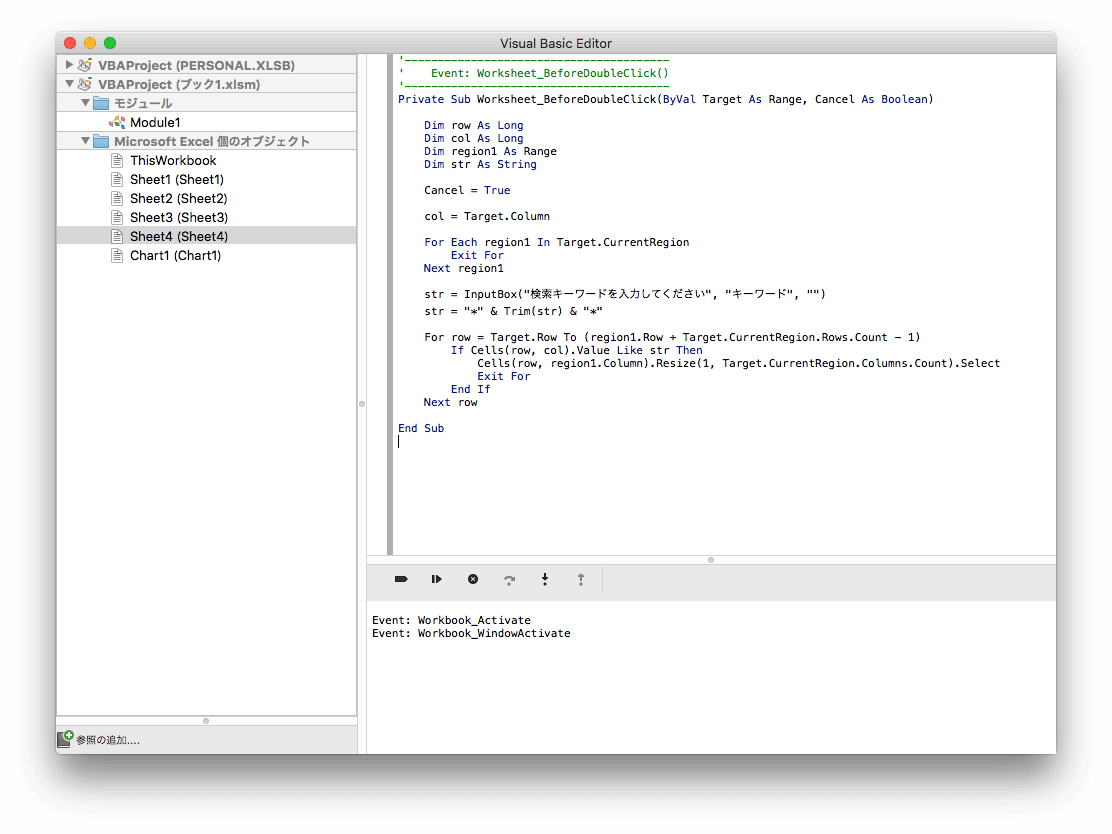Select Sheet2 (Sheet2) object
Image resolution: width=1112 pixels, height=834 pixels.
[x=178, y=198]
